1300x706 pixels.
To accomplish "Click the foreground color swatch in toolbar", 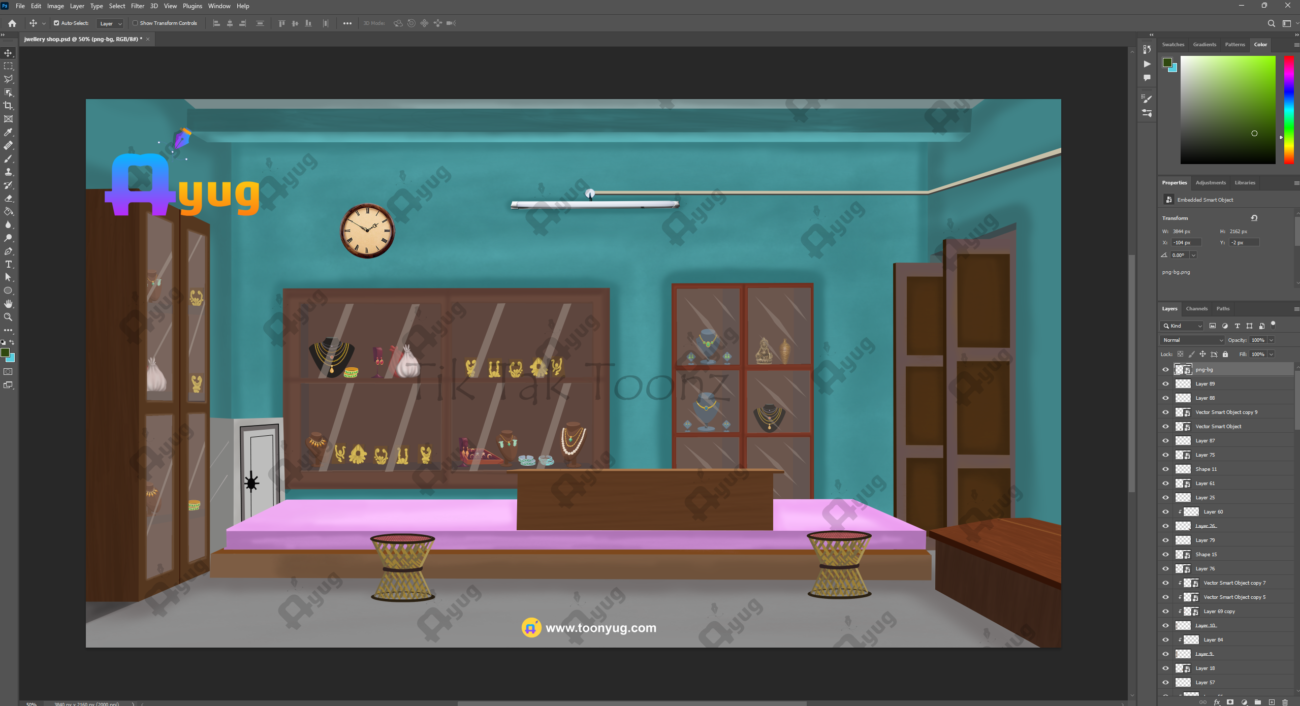I will pos(6,353).
